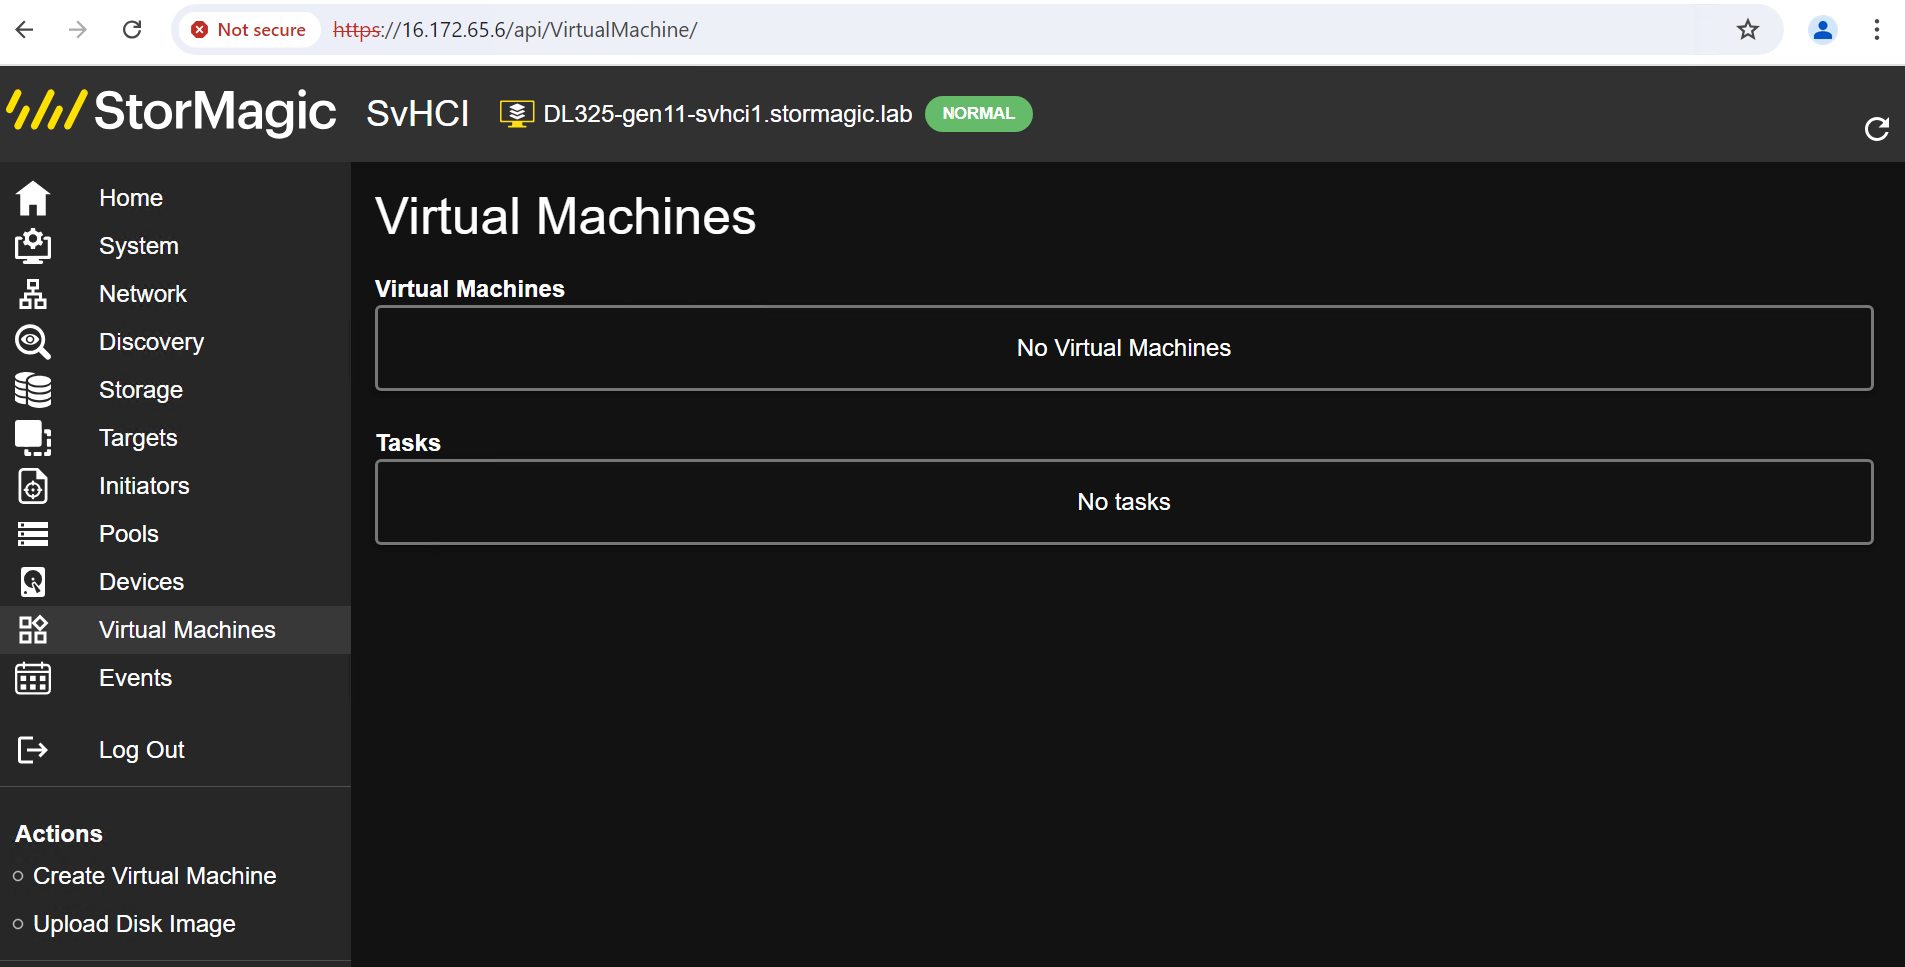Click the Storage database stack icon
This screenshot has width=1905, height=967.
(33, 390)
